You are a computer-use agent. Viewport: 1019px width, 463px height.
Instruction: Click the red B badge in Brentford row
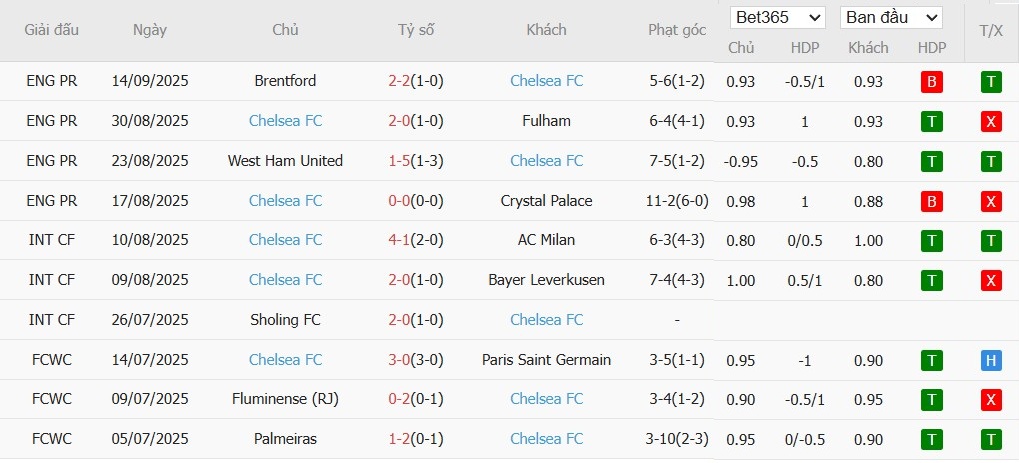(x=932, y=82)
